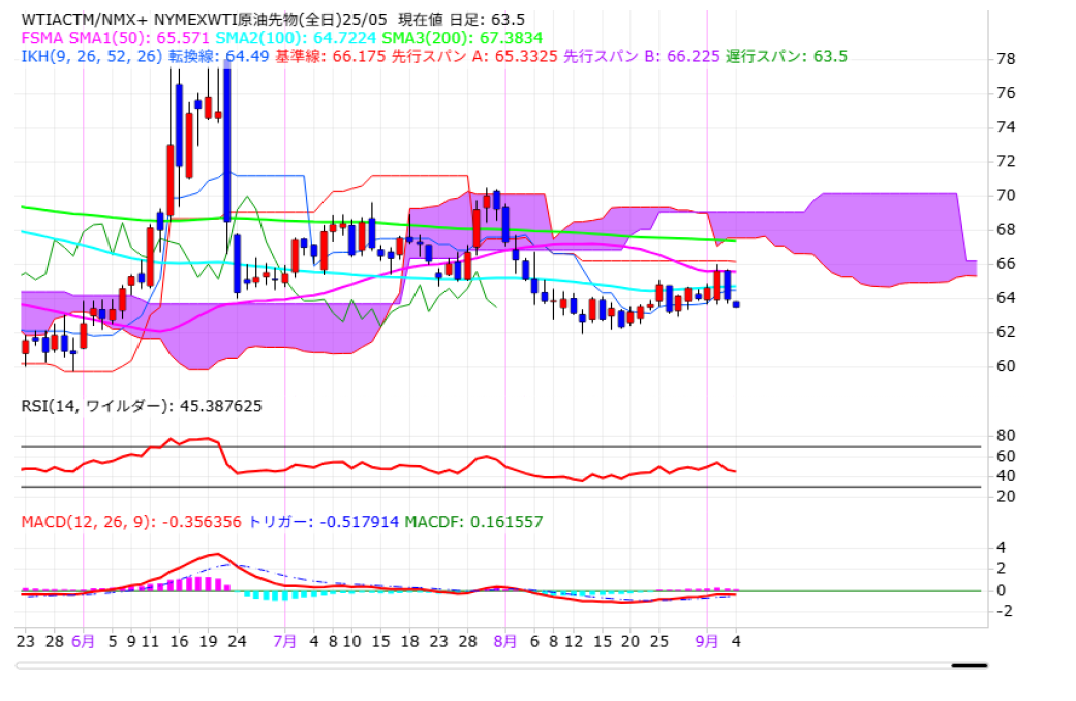The image size is (1076, 701).
Task: Click the MACD axis label -2
Action: click(x=1003, y=611)
